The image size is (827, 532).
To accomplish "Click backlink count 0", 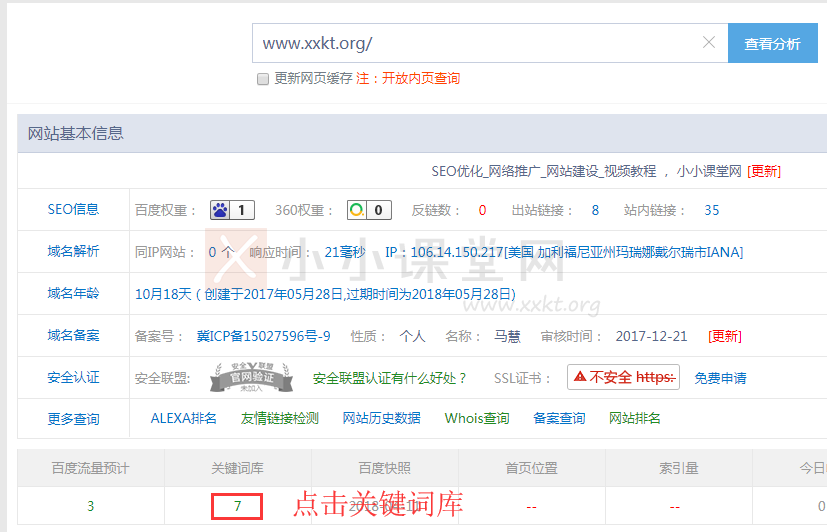I will 482,210.
